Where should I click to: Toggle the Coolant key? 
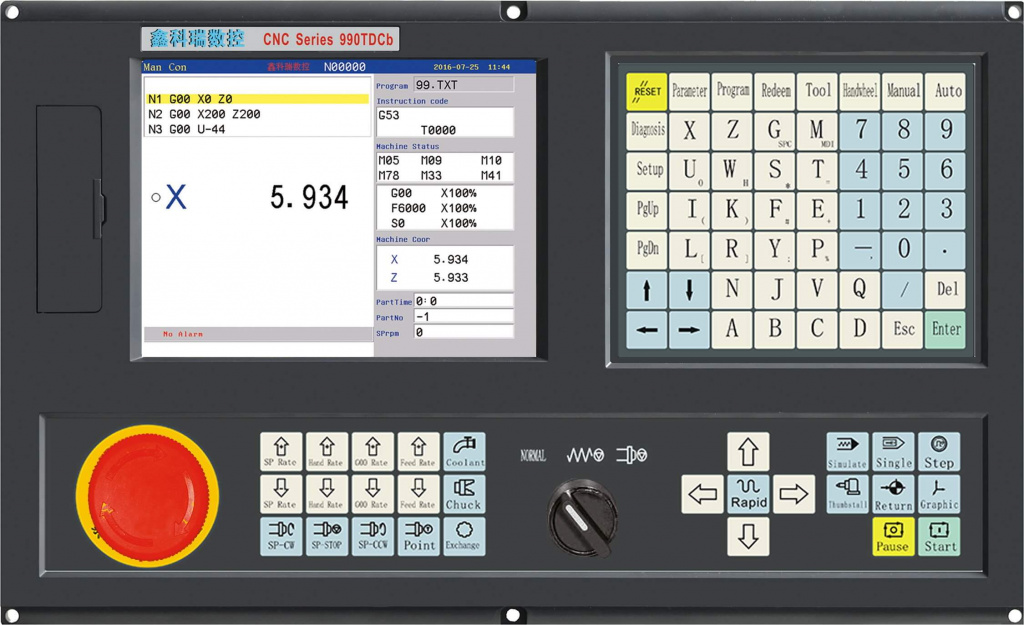click(464, 452)
